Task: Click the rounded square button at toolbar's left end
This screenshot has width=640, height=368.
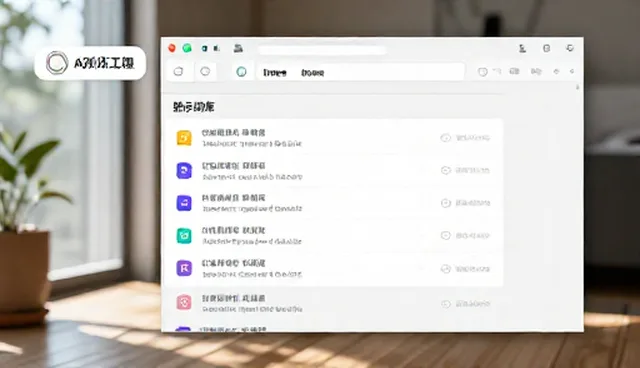Action: (178, 71)
